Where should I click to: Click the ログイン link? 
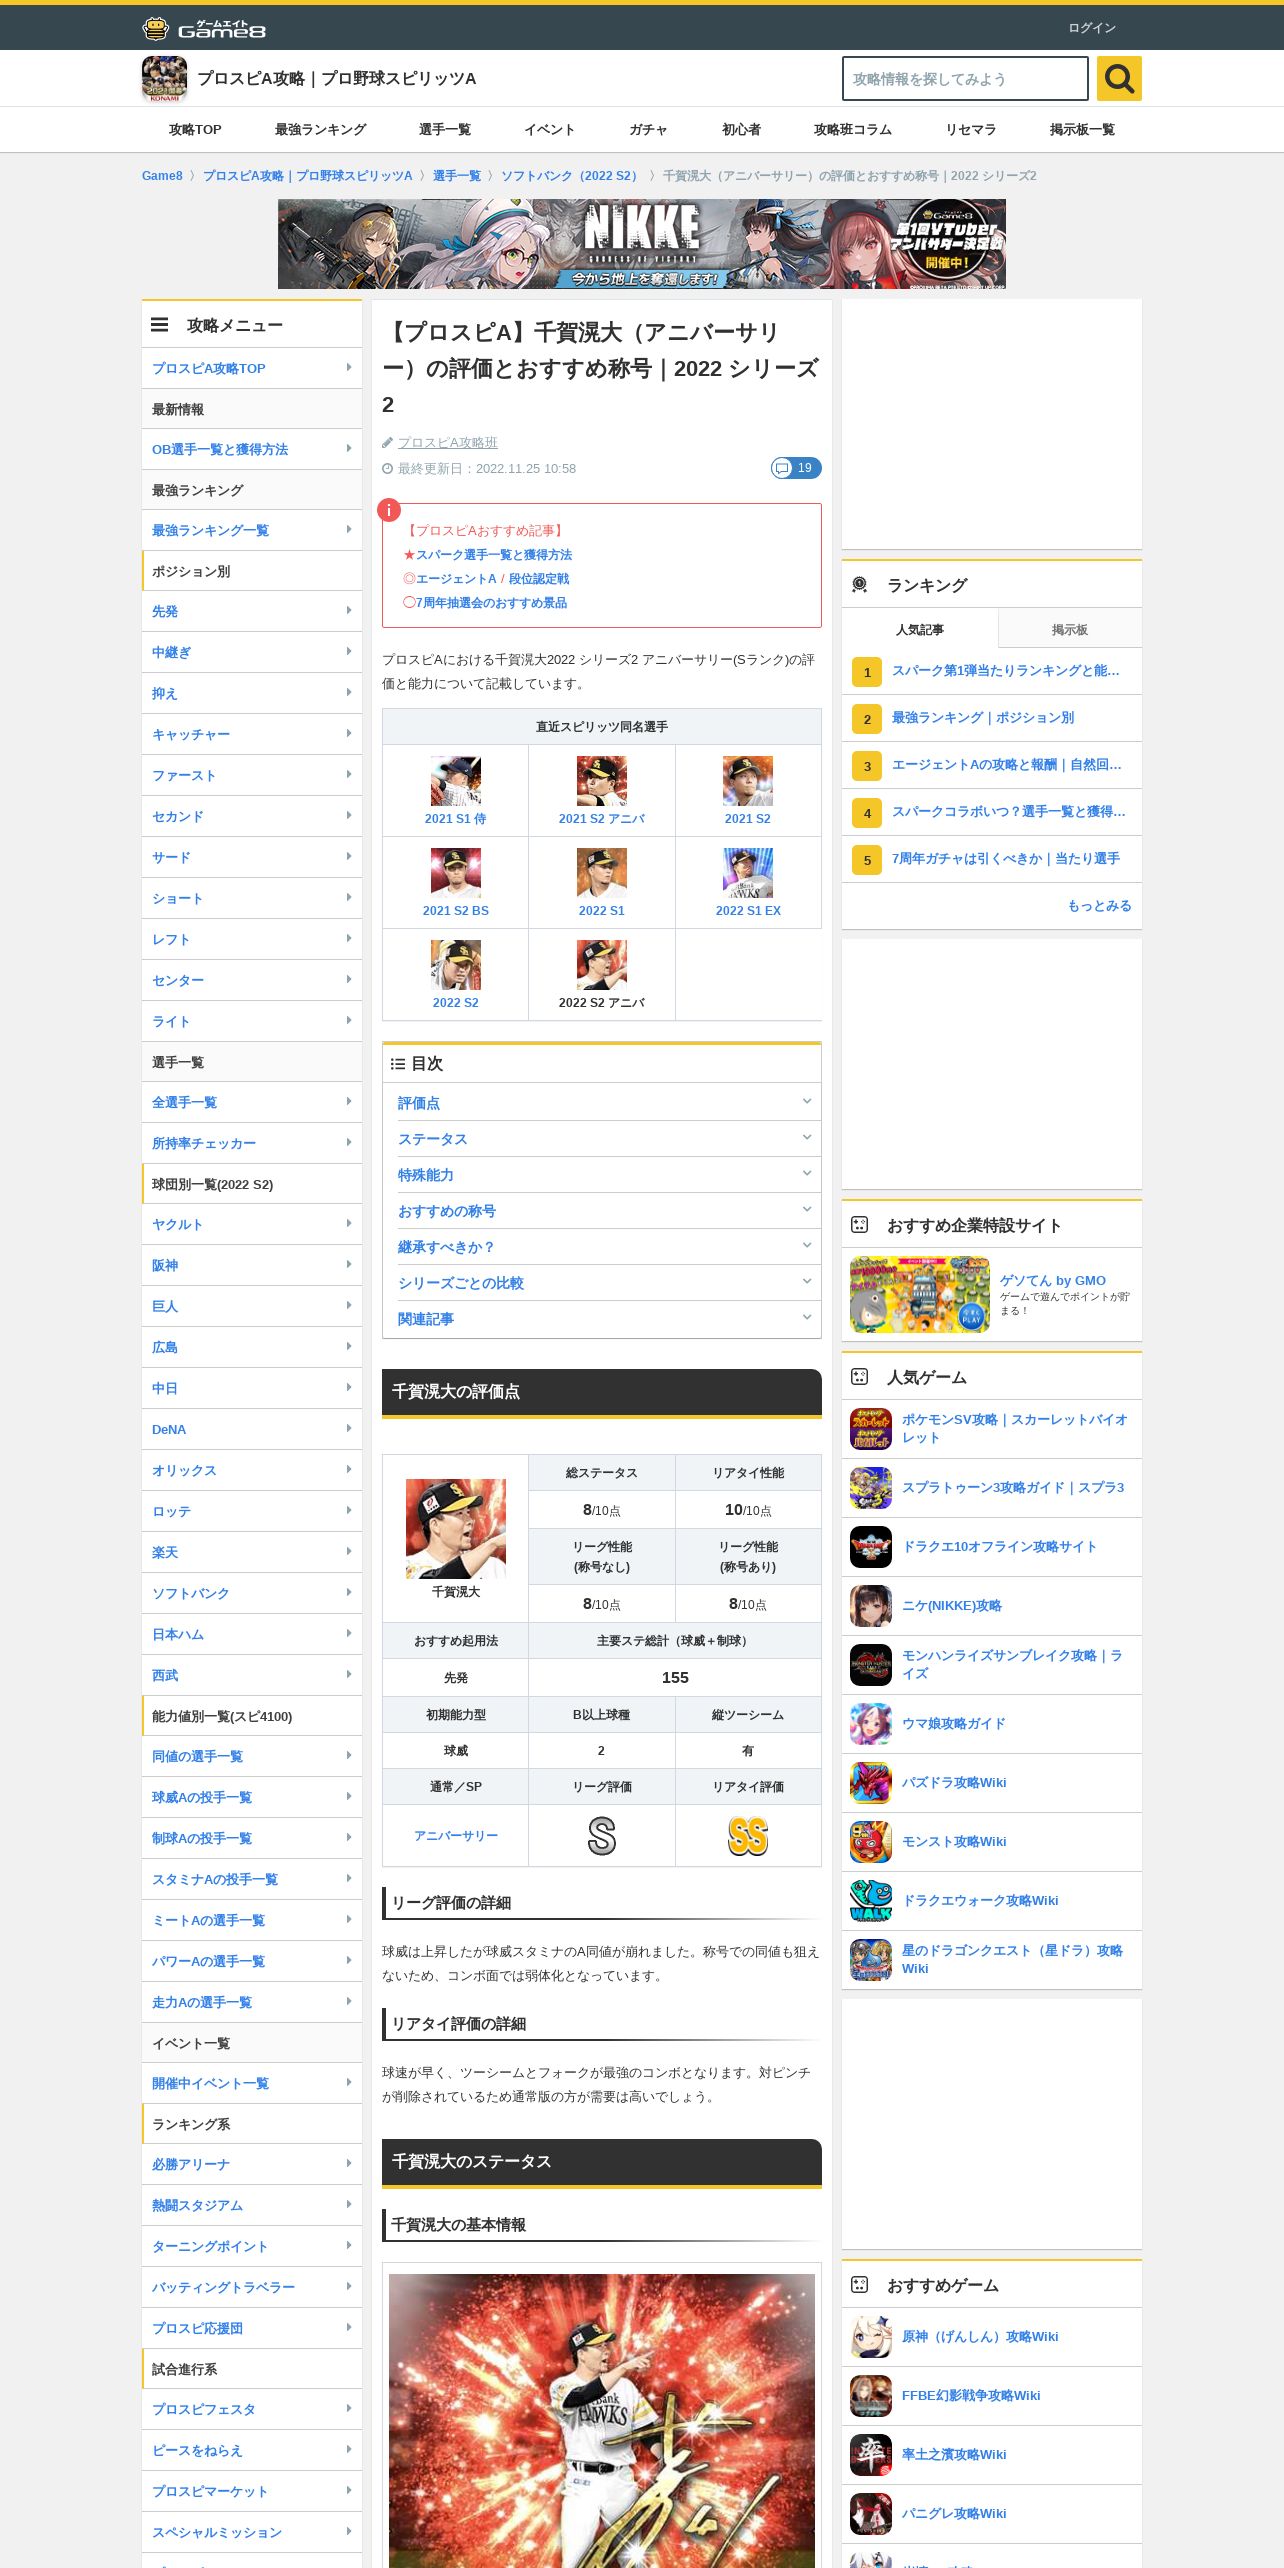[1092, 28]
